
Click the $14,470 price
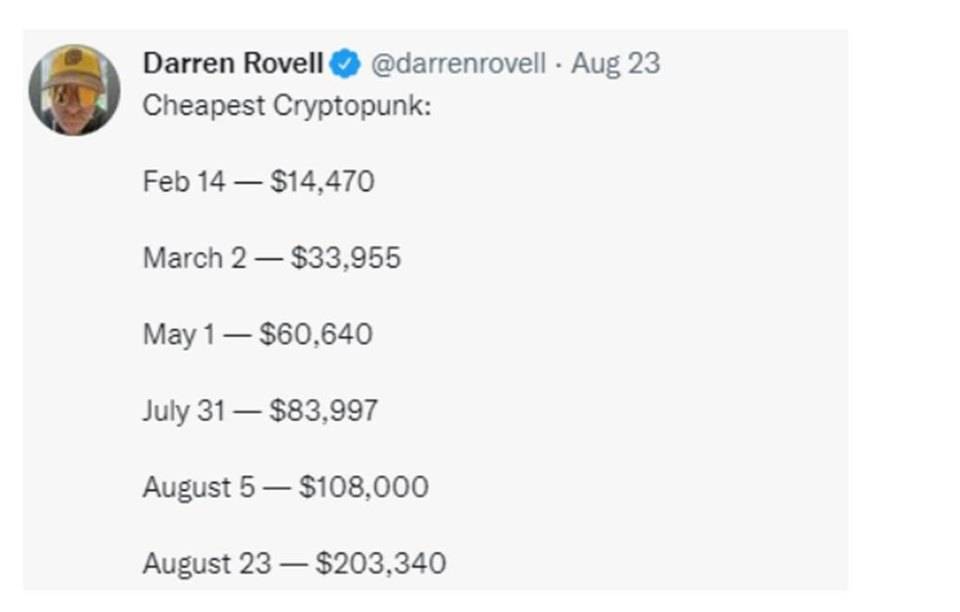click(322, 182)
